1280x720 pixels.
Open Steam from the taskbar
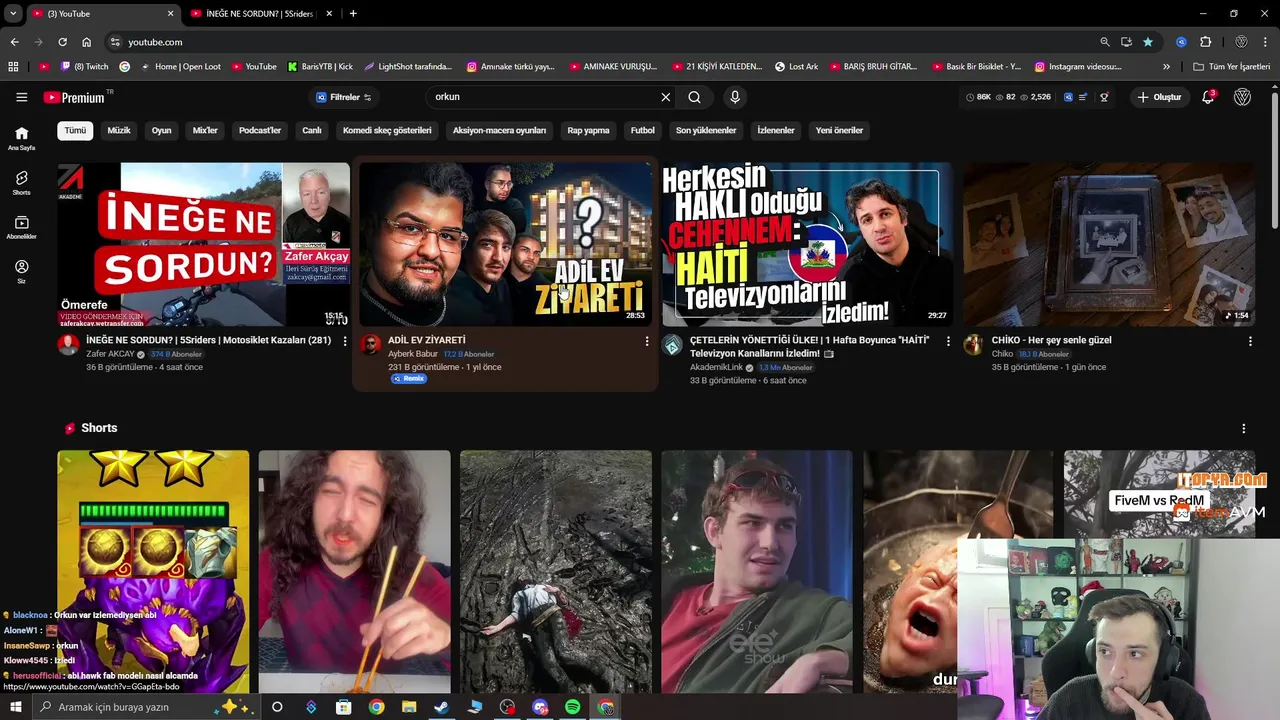pyautogui.click(x=441, y=707)
